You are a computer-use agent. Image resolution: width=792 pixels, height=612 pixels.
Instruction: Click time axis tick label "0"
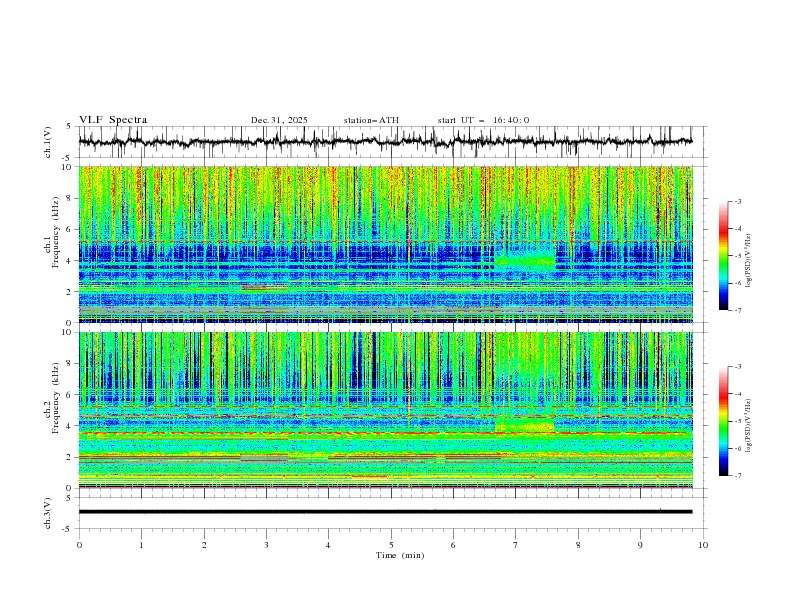point(79,545)
